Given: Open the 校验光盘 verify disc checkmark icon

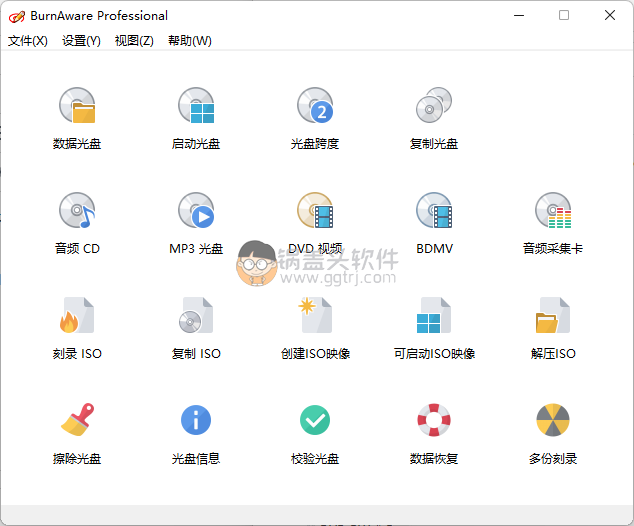Looking at the screenshot, I should pos(315,420).
